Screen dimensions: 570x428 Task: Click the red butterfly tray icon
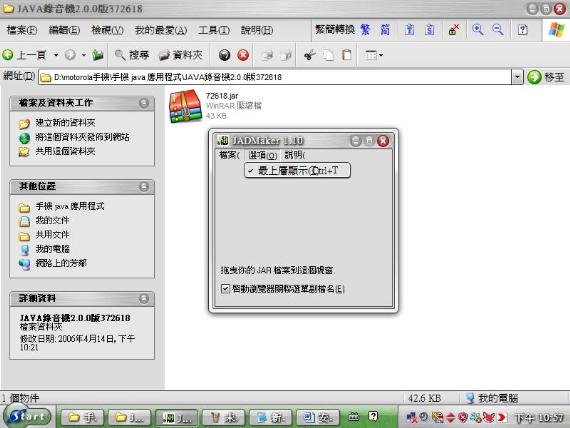click(489, 417)
